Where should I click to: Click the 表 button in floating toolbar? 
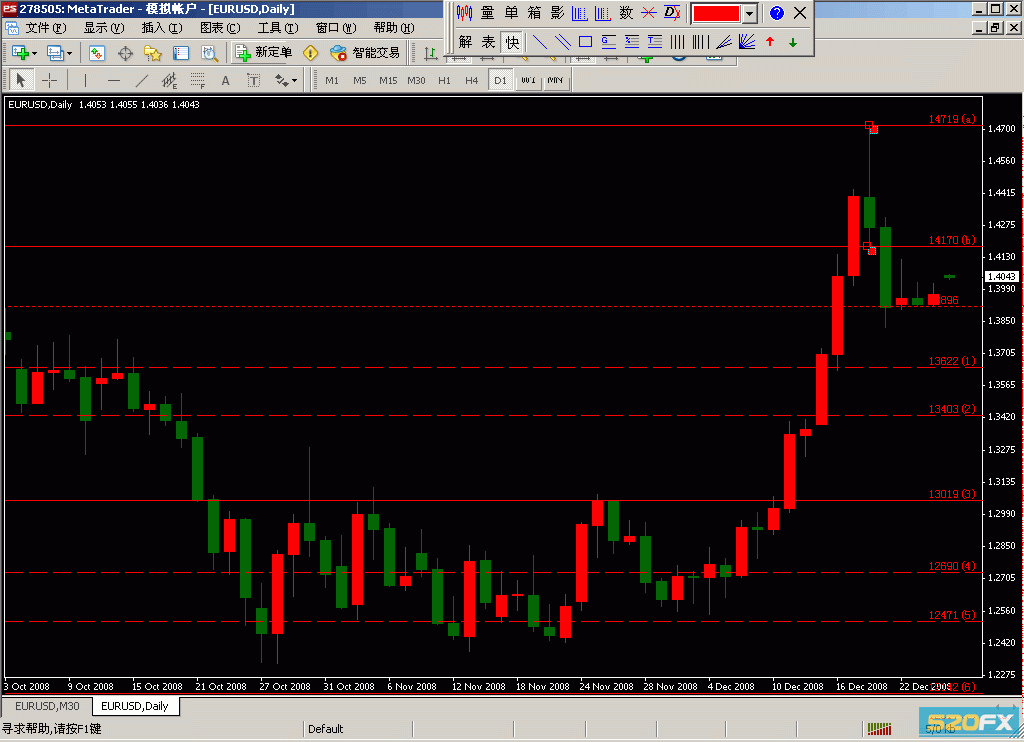(488, 42)
